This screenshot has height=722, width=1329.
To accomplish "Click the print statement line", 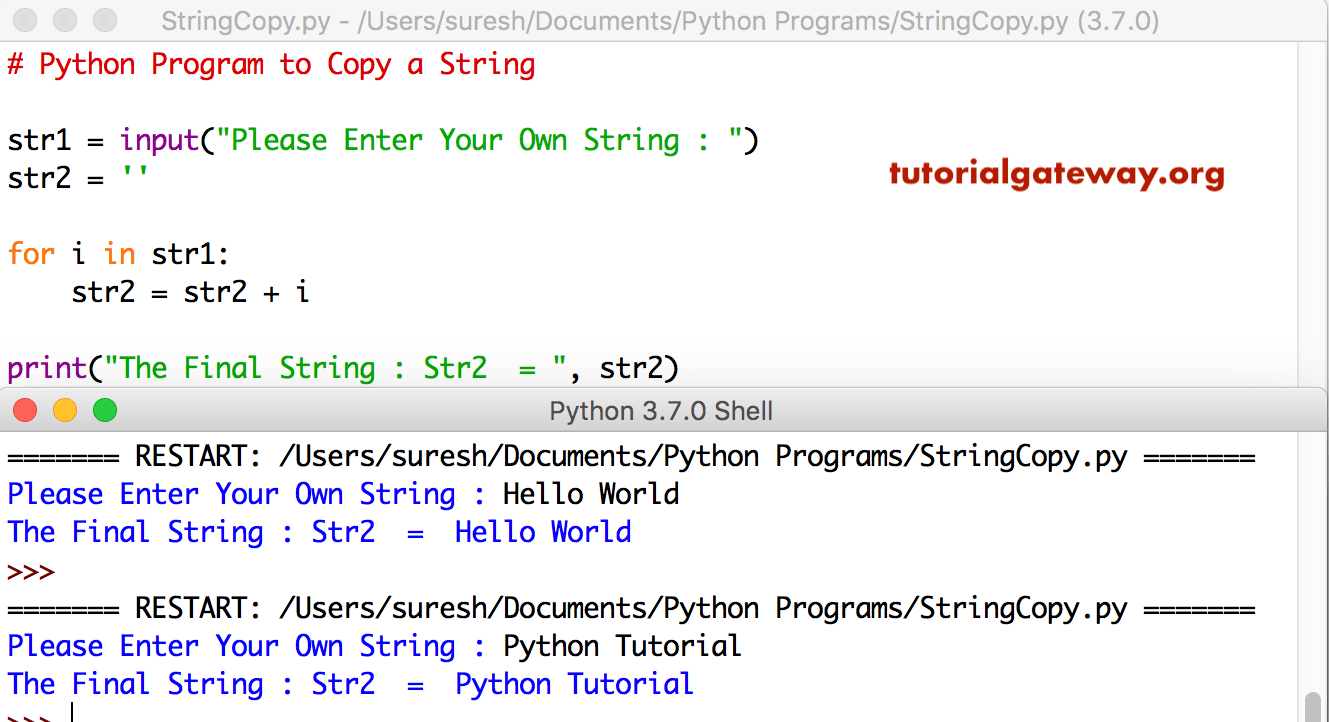I will point(340,367).
